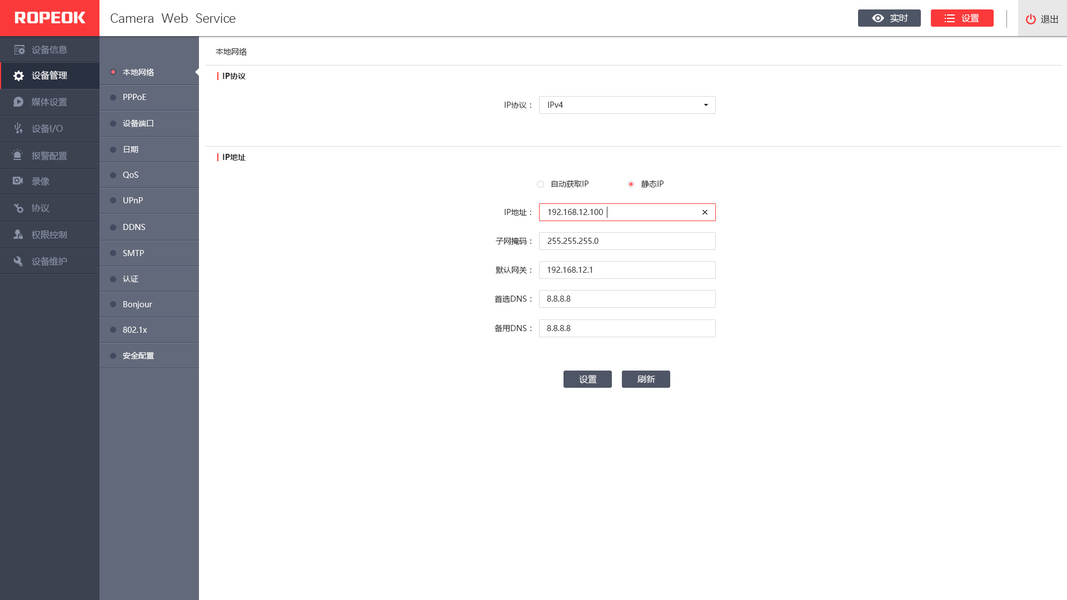Click the 设备信息 sidebar icon
The image size is (1067, 600).
pos(19,50)
